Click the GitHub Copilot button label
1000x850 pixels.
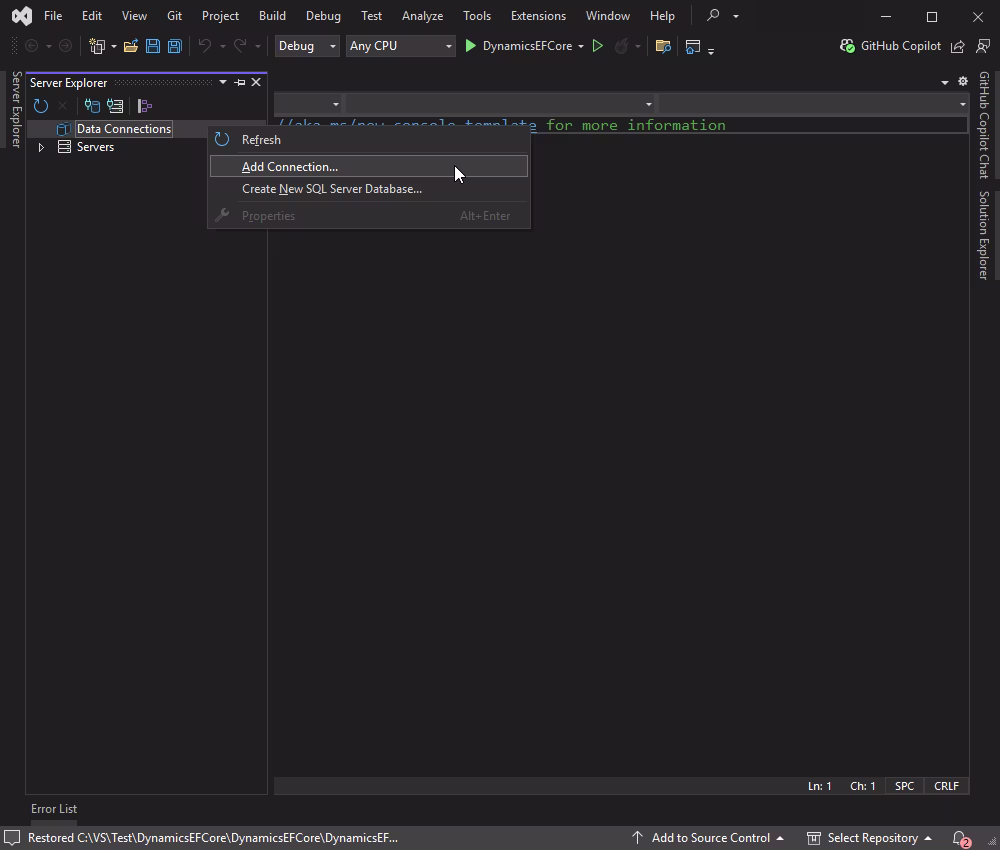pos(901,46)
